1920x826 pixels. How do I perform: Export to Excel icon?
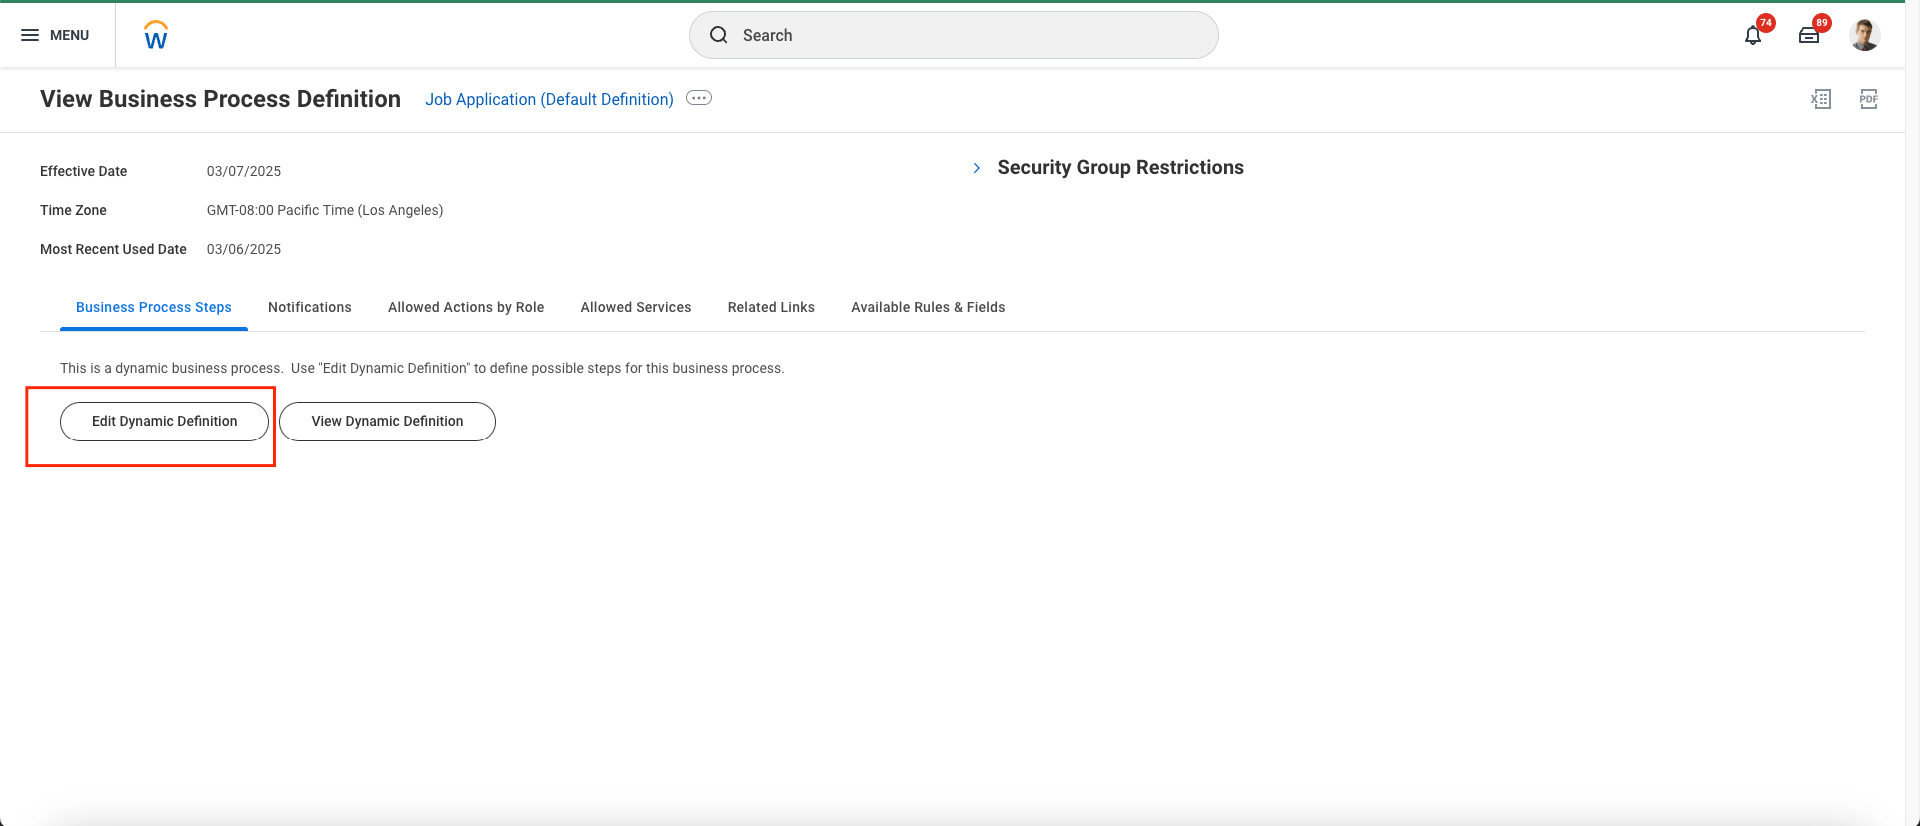pyautogui.click(x=1821, y=99)
